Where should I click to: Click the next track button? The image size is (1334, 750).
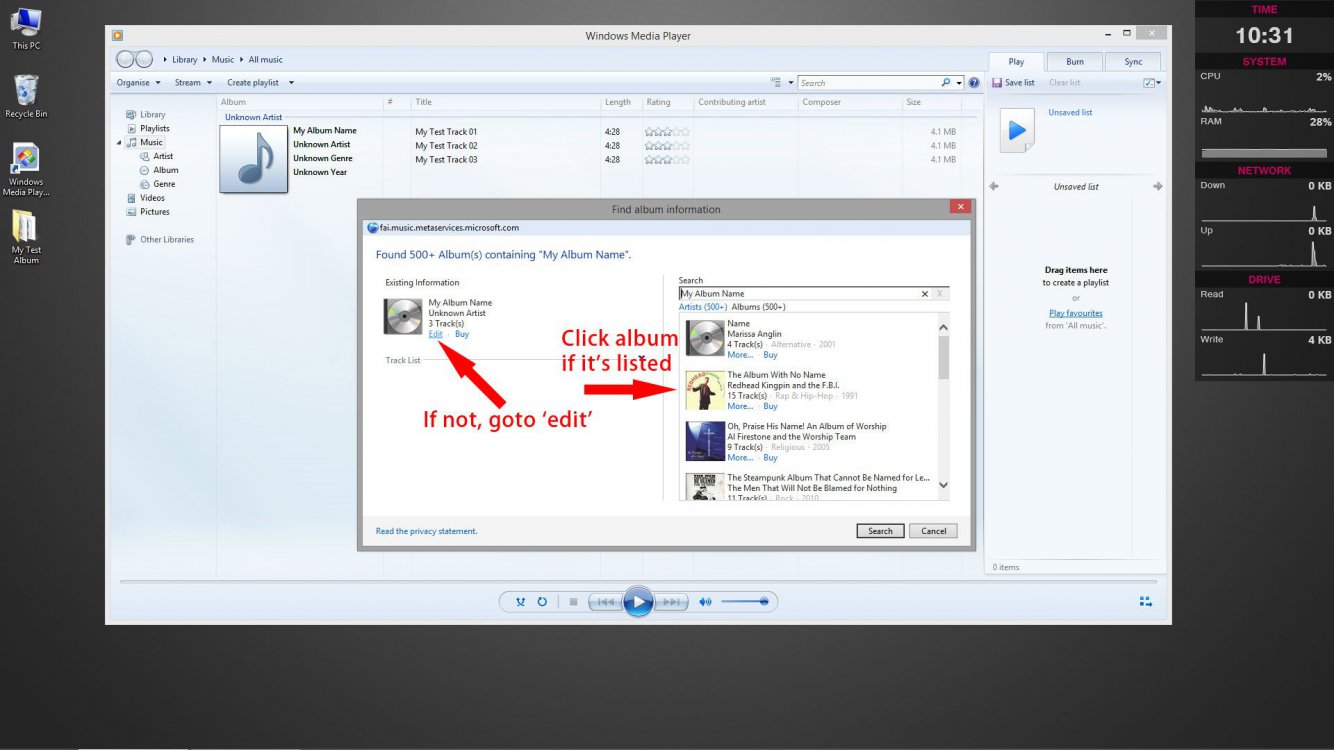click(672, 602)
